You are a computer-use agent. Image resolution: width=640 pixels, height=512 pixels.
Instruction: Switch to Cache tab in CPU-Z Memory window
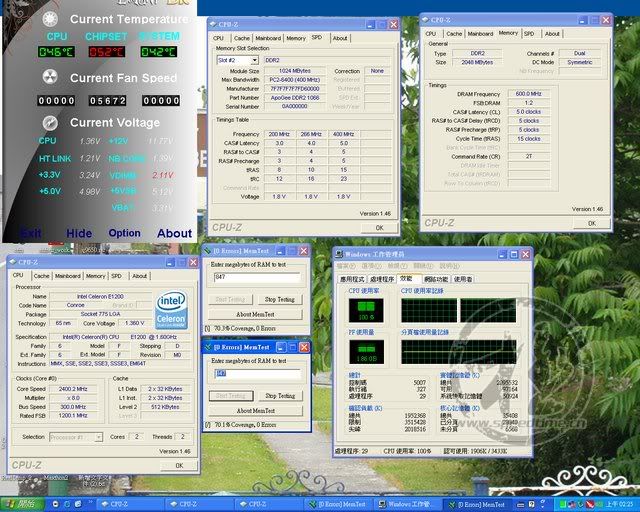click(x=454, y=34)
